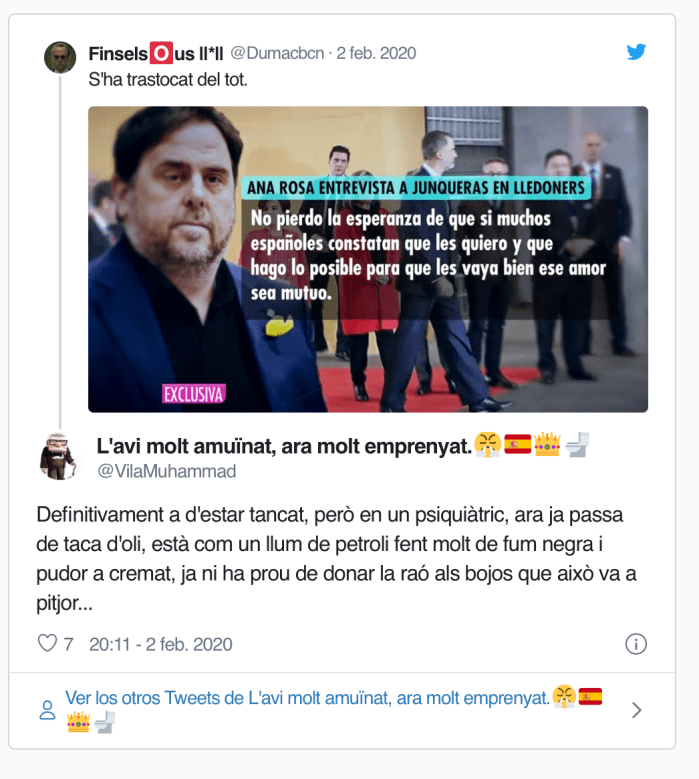699x779 pixels.
Task: Open the @Dumacbcn handle link
Action: tap(277, 53)
